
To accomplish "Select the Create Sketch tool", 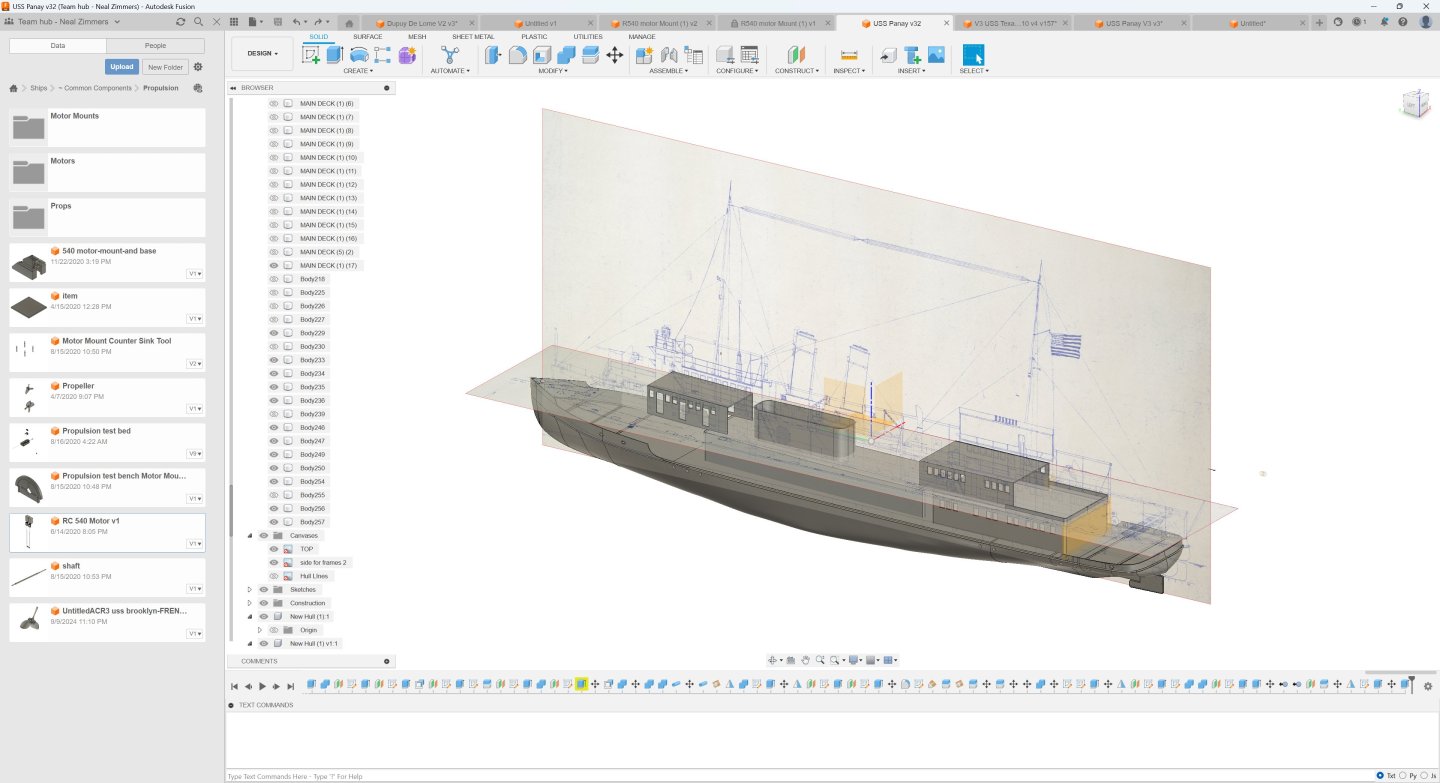I will click(311, 56).
